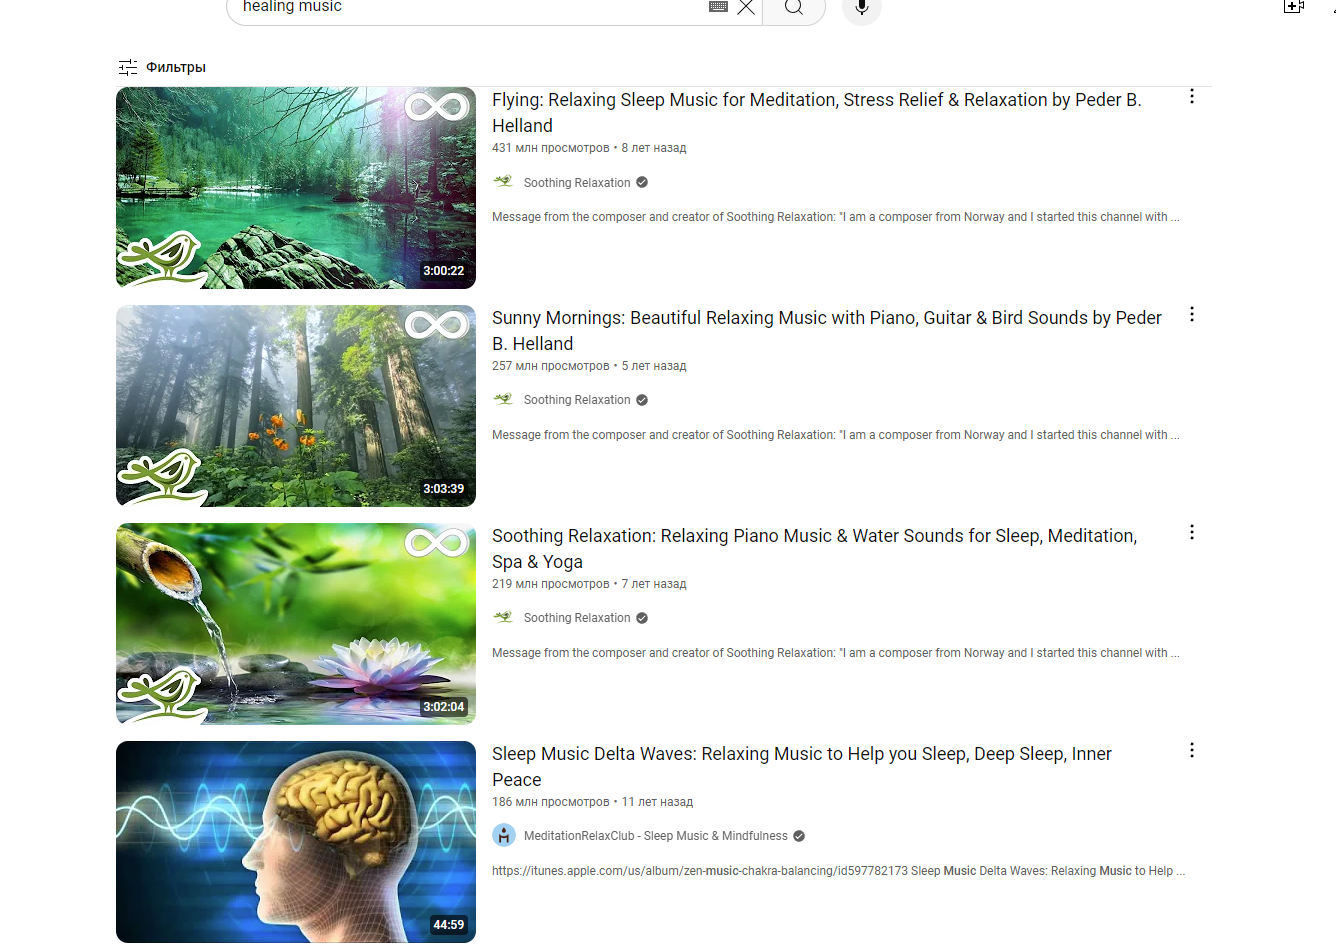Clear the search query with X icon
The width and height of the screenshot is (1336, 947).
point(746,7)
